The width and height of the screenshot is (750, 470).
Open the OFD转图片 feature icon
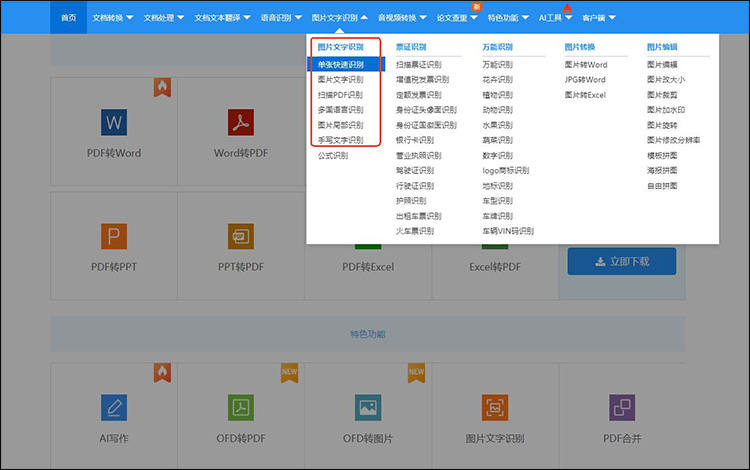368,407
